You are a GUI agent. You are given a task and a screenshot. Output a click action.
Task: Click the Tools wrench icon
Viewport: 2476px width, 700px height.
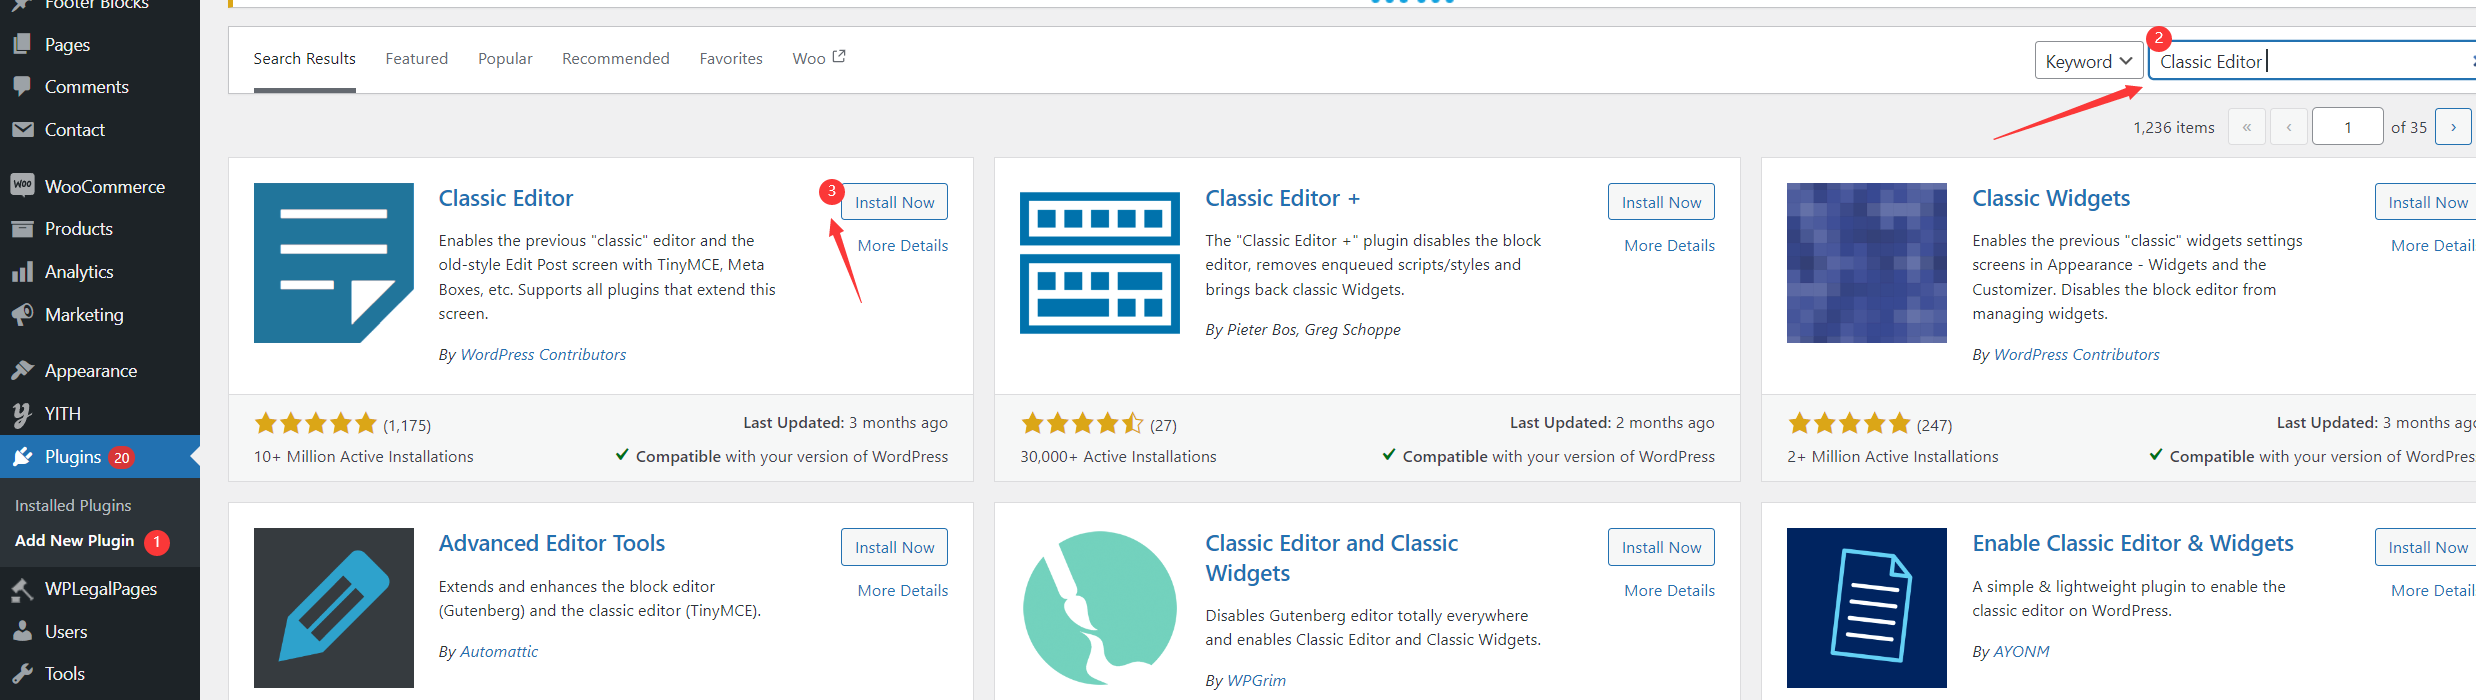point(22,674)
